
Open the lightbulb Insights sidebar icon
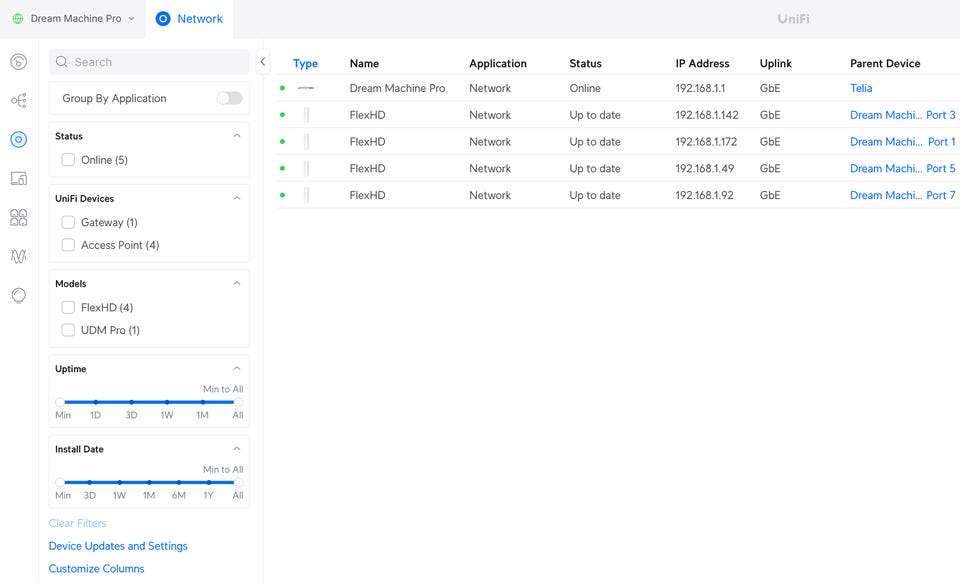point(18,295)
